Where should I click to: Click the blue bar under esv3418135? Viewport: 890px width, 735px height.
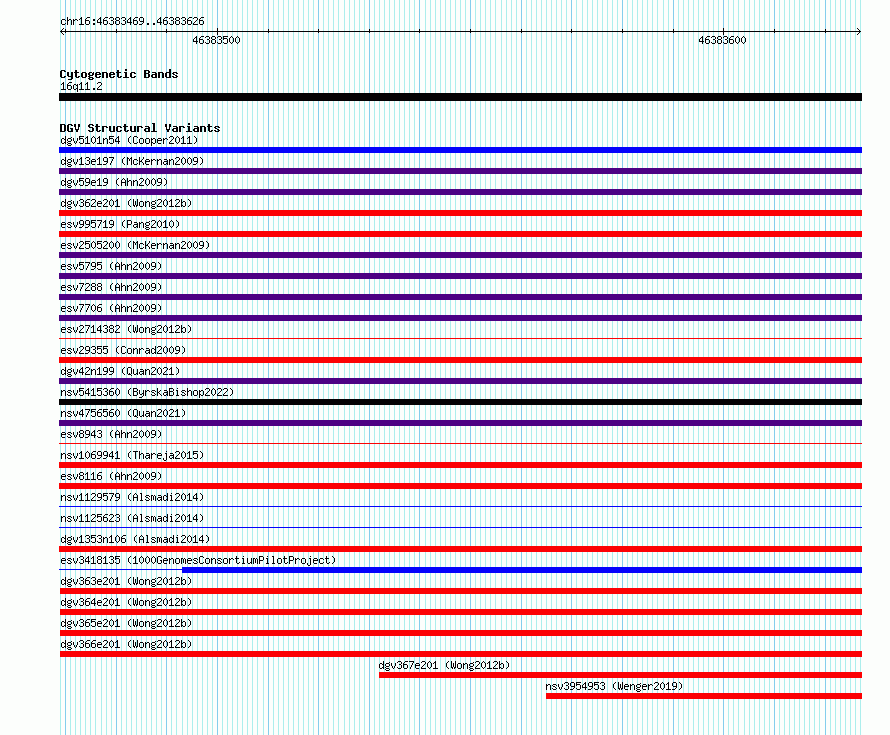(522, 570)
